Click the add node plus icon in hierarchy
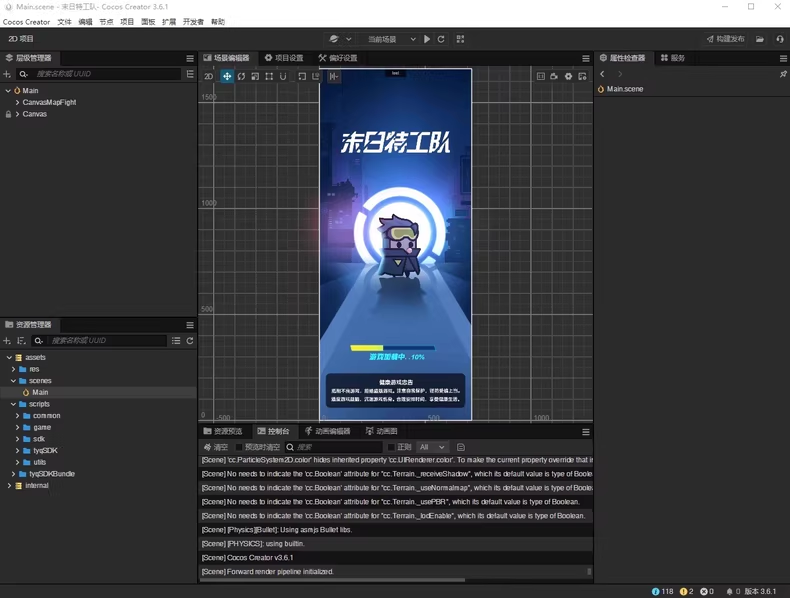The image size is (790, 598). (7, 74)
